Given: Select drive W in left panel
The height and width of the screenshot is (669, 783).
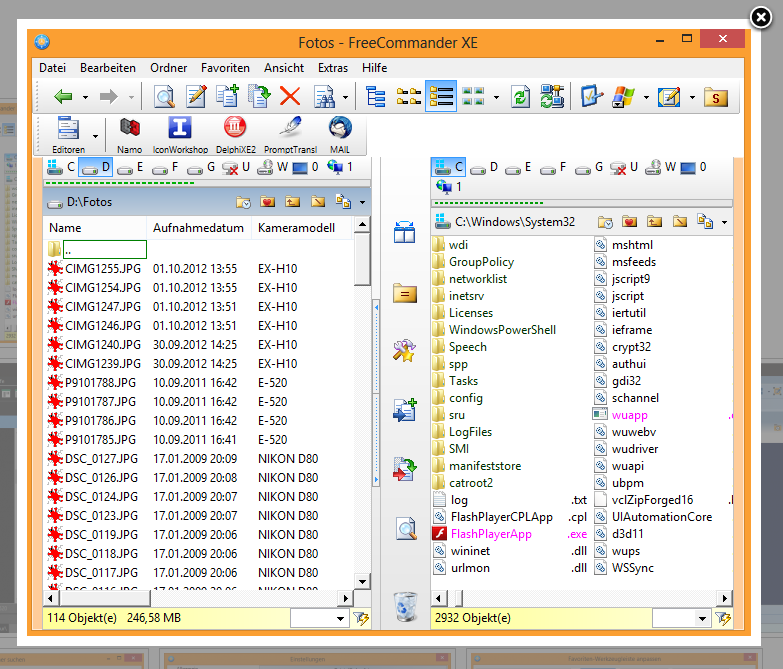Looking at the screenshot, I should point(273,167).
